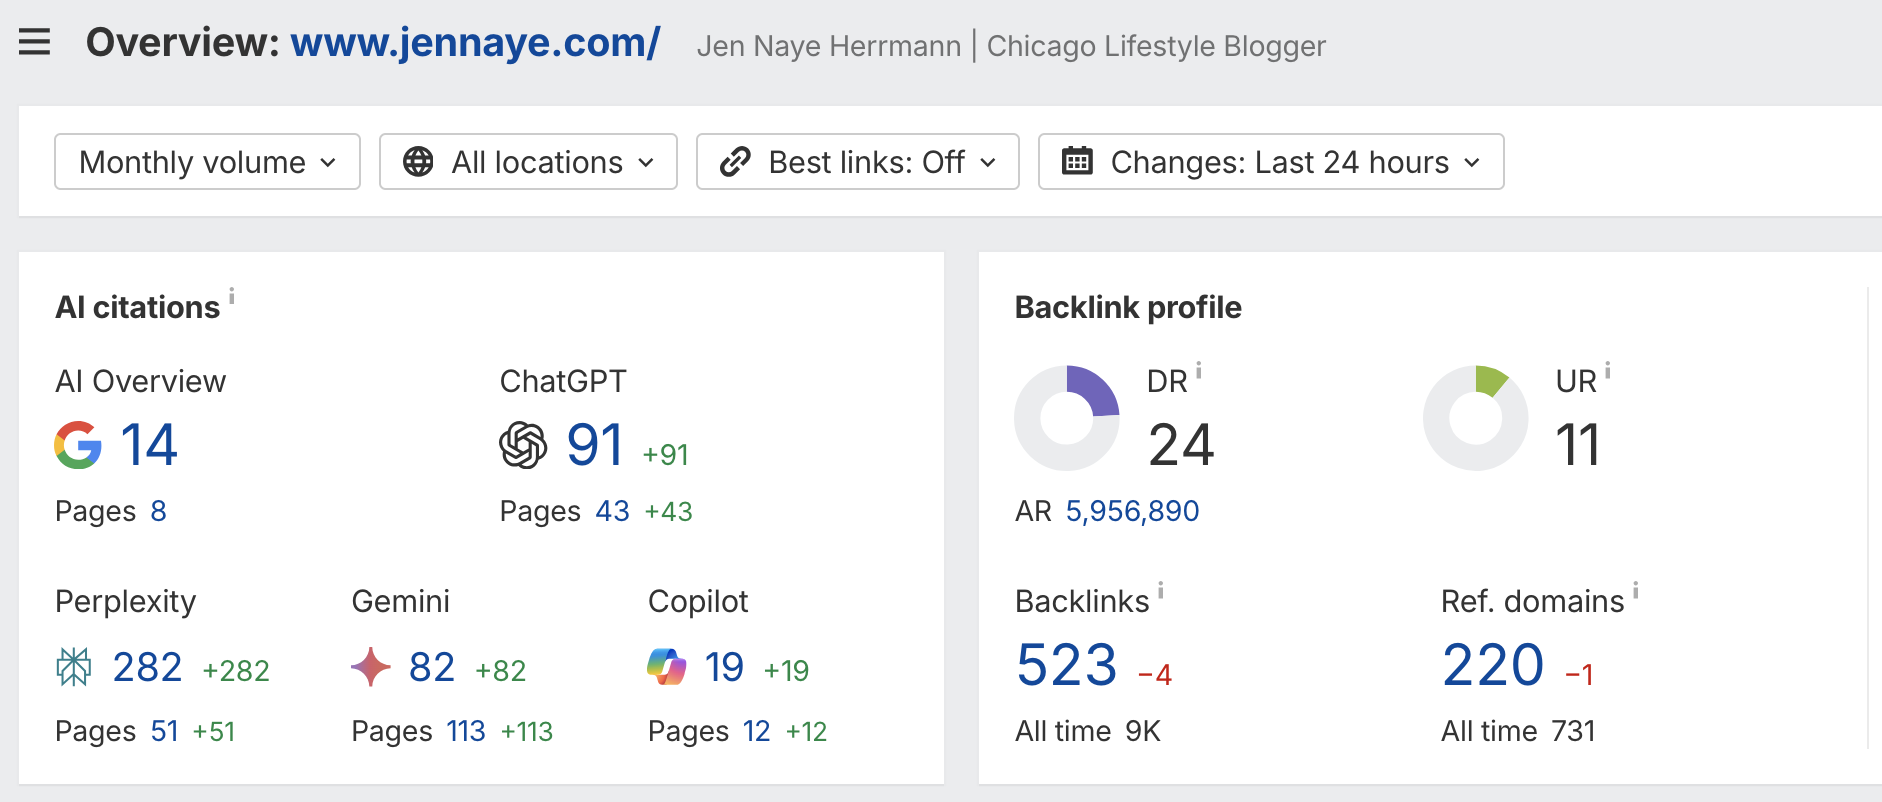Image resolution: width=1882 pixels, height=802 pixels.
Task: Open ChatGPT citations count 91
Action: point(595,445)
